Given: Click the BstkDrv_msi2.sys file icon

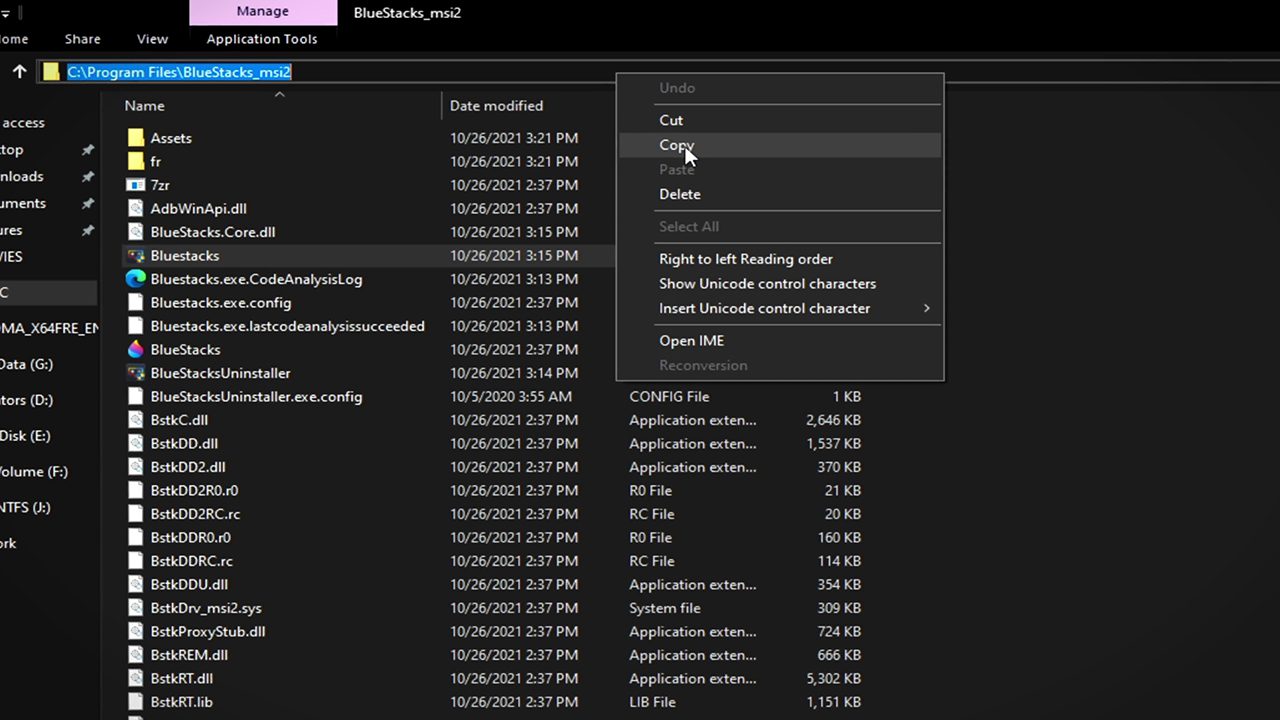Looking at the screenshot, I should point(136,608).
